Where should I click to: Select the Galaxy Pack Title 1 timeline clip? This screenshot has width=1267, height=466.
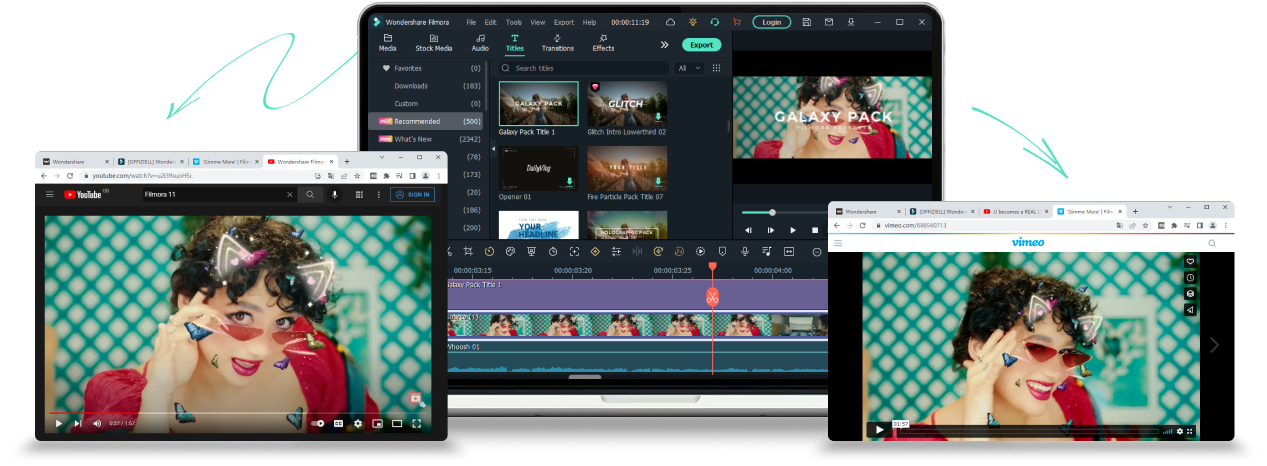pos(636,294)
